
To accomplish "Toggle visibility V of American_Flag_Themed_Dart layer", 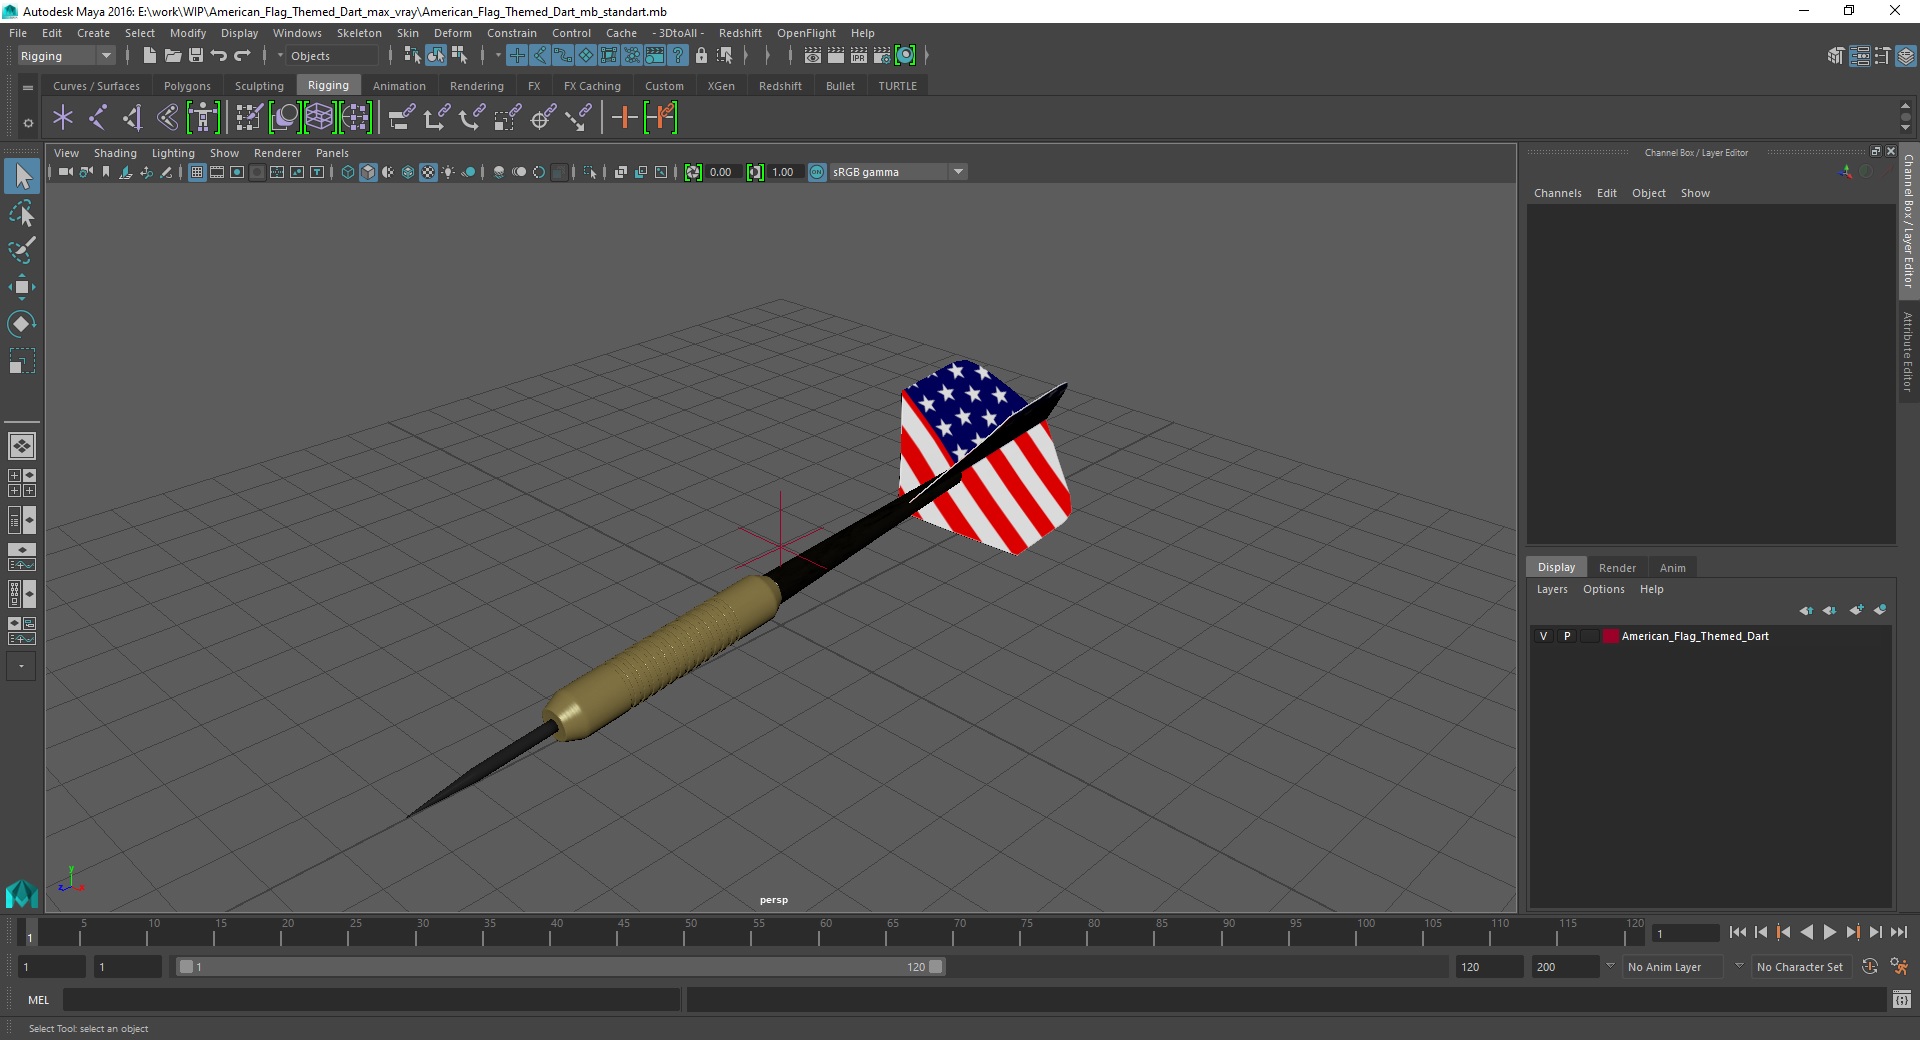I will [x=1543, y=636].
